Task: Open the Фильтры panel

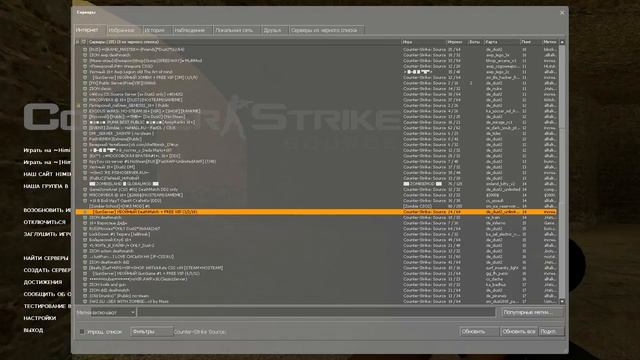Action: [151, 332]
